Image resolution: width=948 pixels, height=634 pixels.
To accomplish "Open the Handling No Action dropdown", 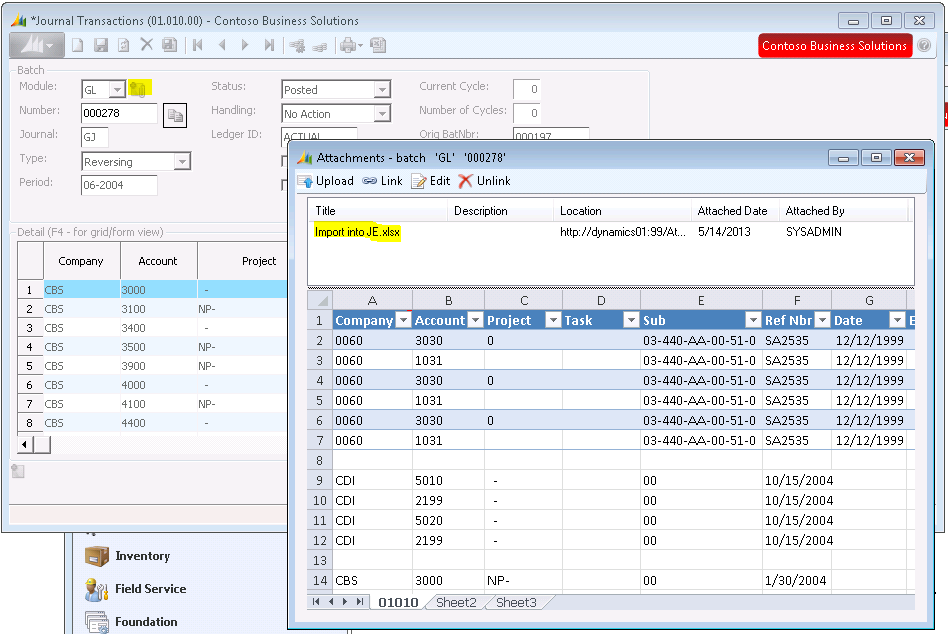I will [381, 114].
